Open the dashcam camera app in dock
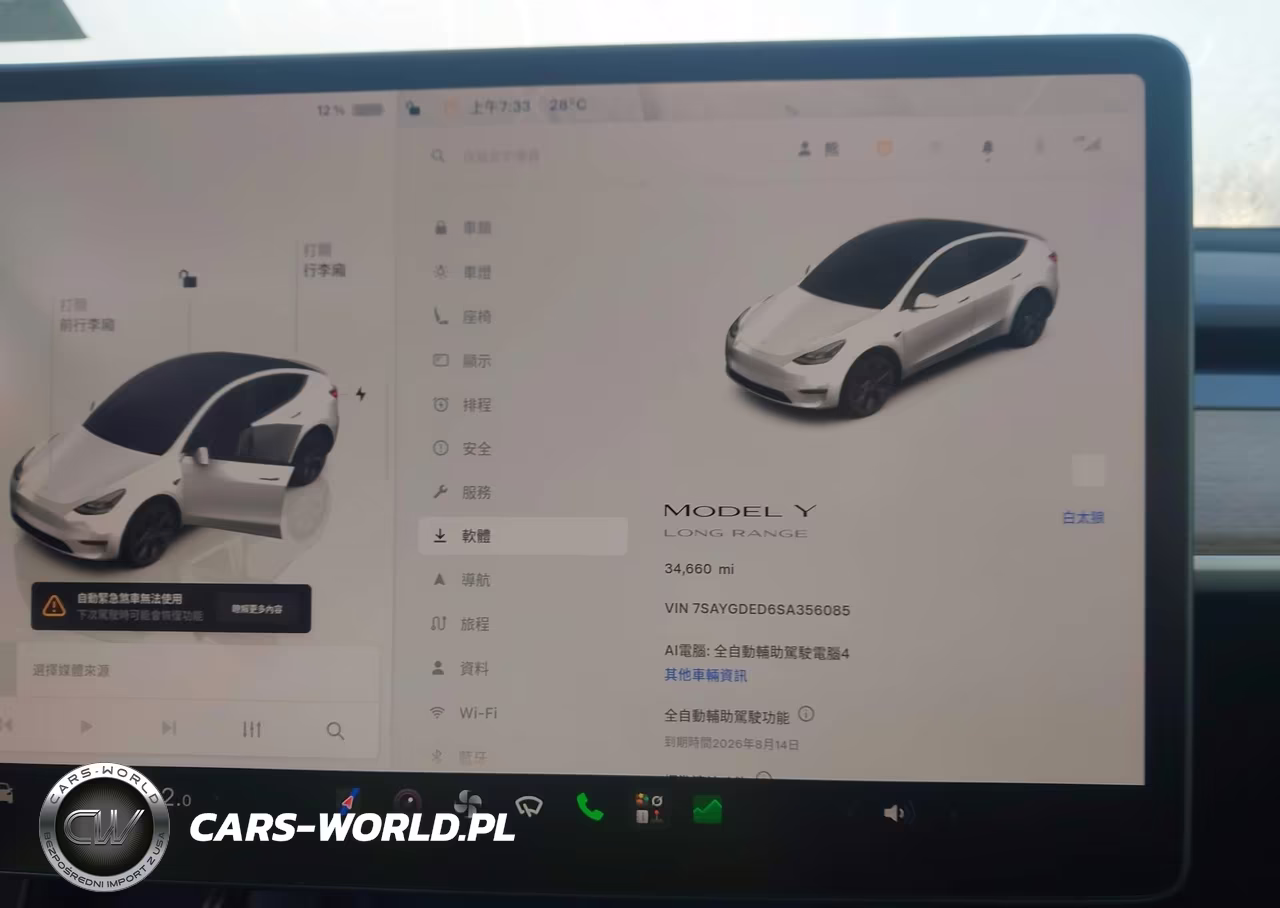 pyautogui.click(x=407, y=802)
